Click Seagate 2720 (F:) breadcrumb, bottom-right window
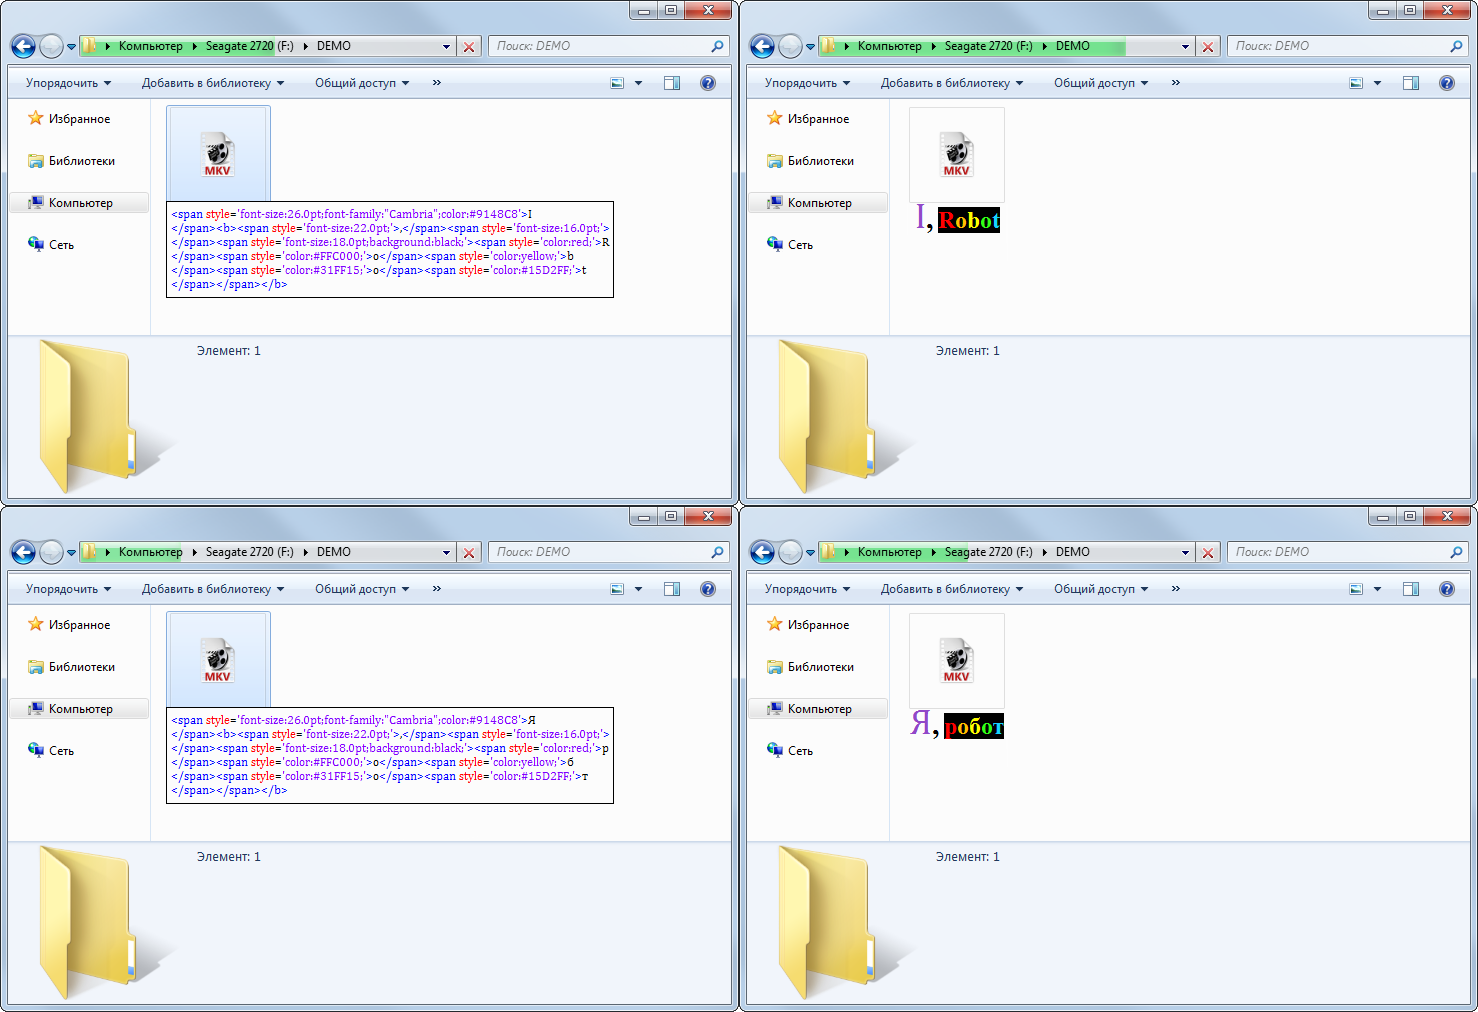Image resolution: width=1478 pixels, height=1012 pixels. (988, 552)
